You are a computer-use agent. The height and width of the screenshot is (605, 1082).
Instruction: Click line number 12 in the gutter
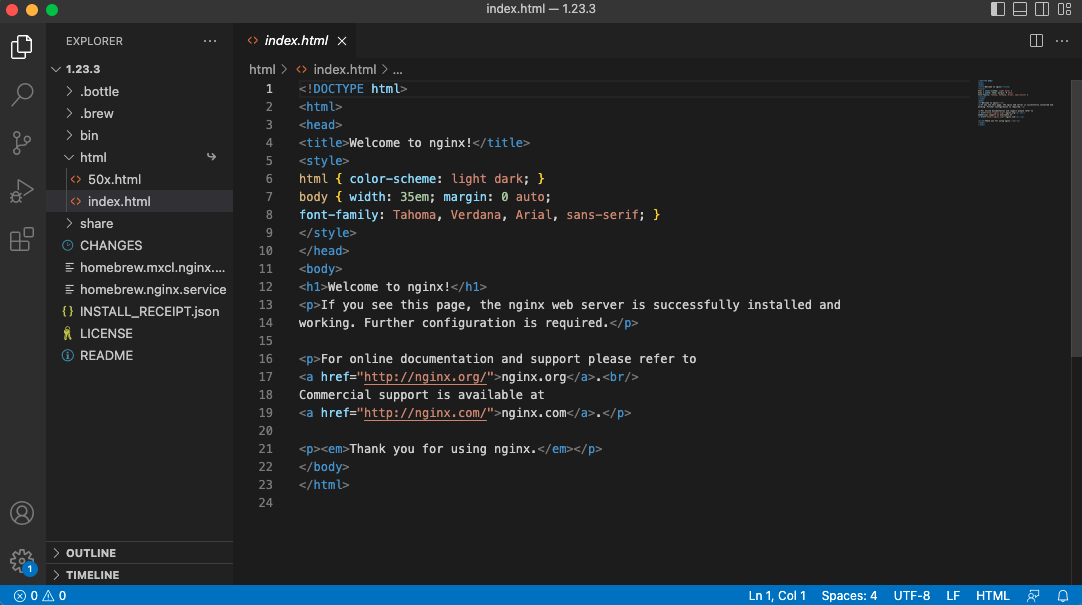266,287
